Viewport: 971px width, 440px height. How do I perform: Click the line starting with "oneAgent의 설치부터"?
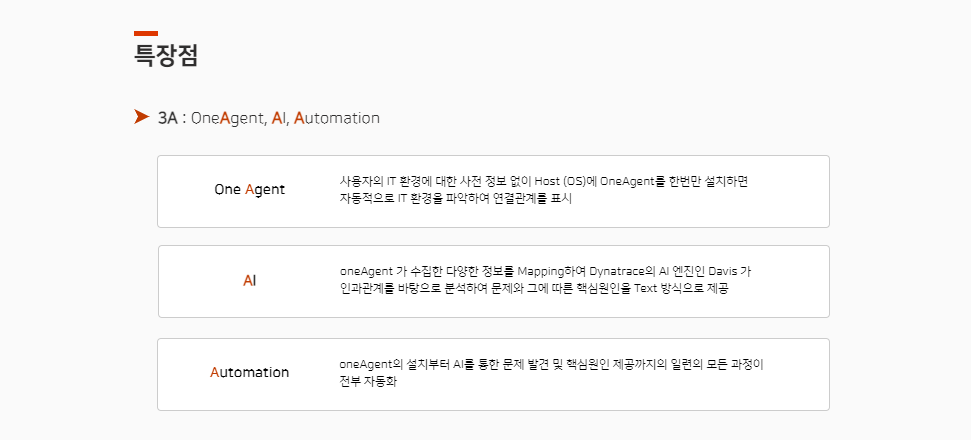551,364
